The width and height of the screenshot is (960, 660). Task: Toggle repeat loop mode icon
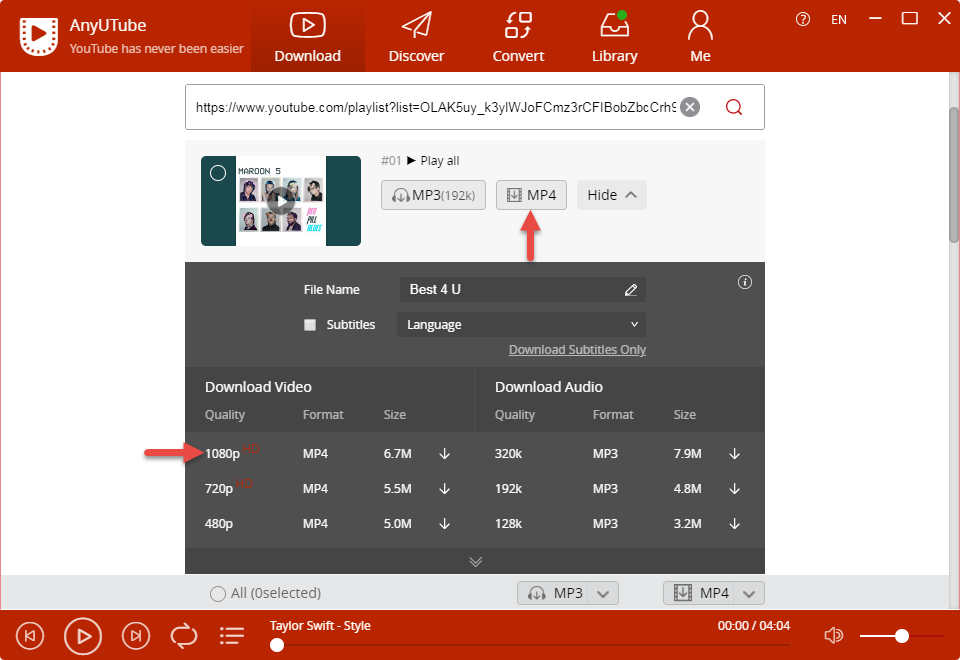point(184,636)
